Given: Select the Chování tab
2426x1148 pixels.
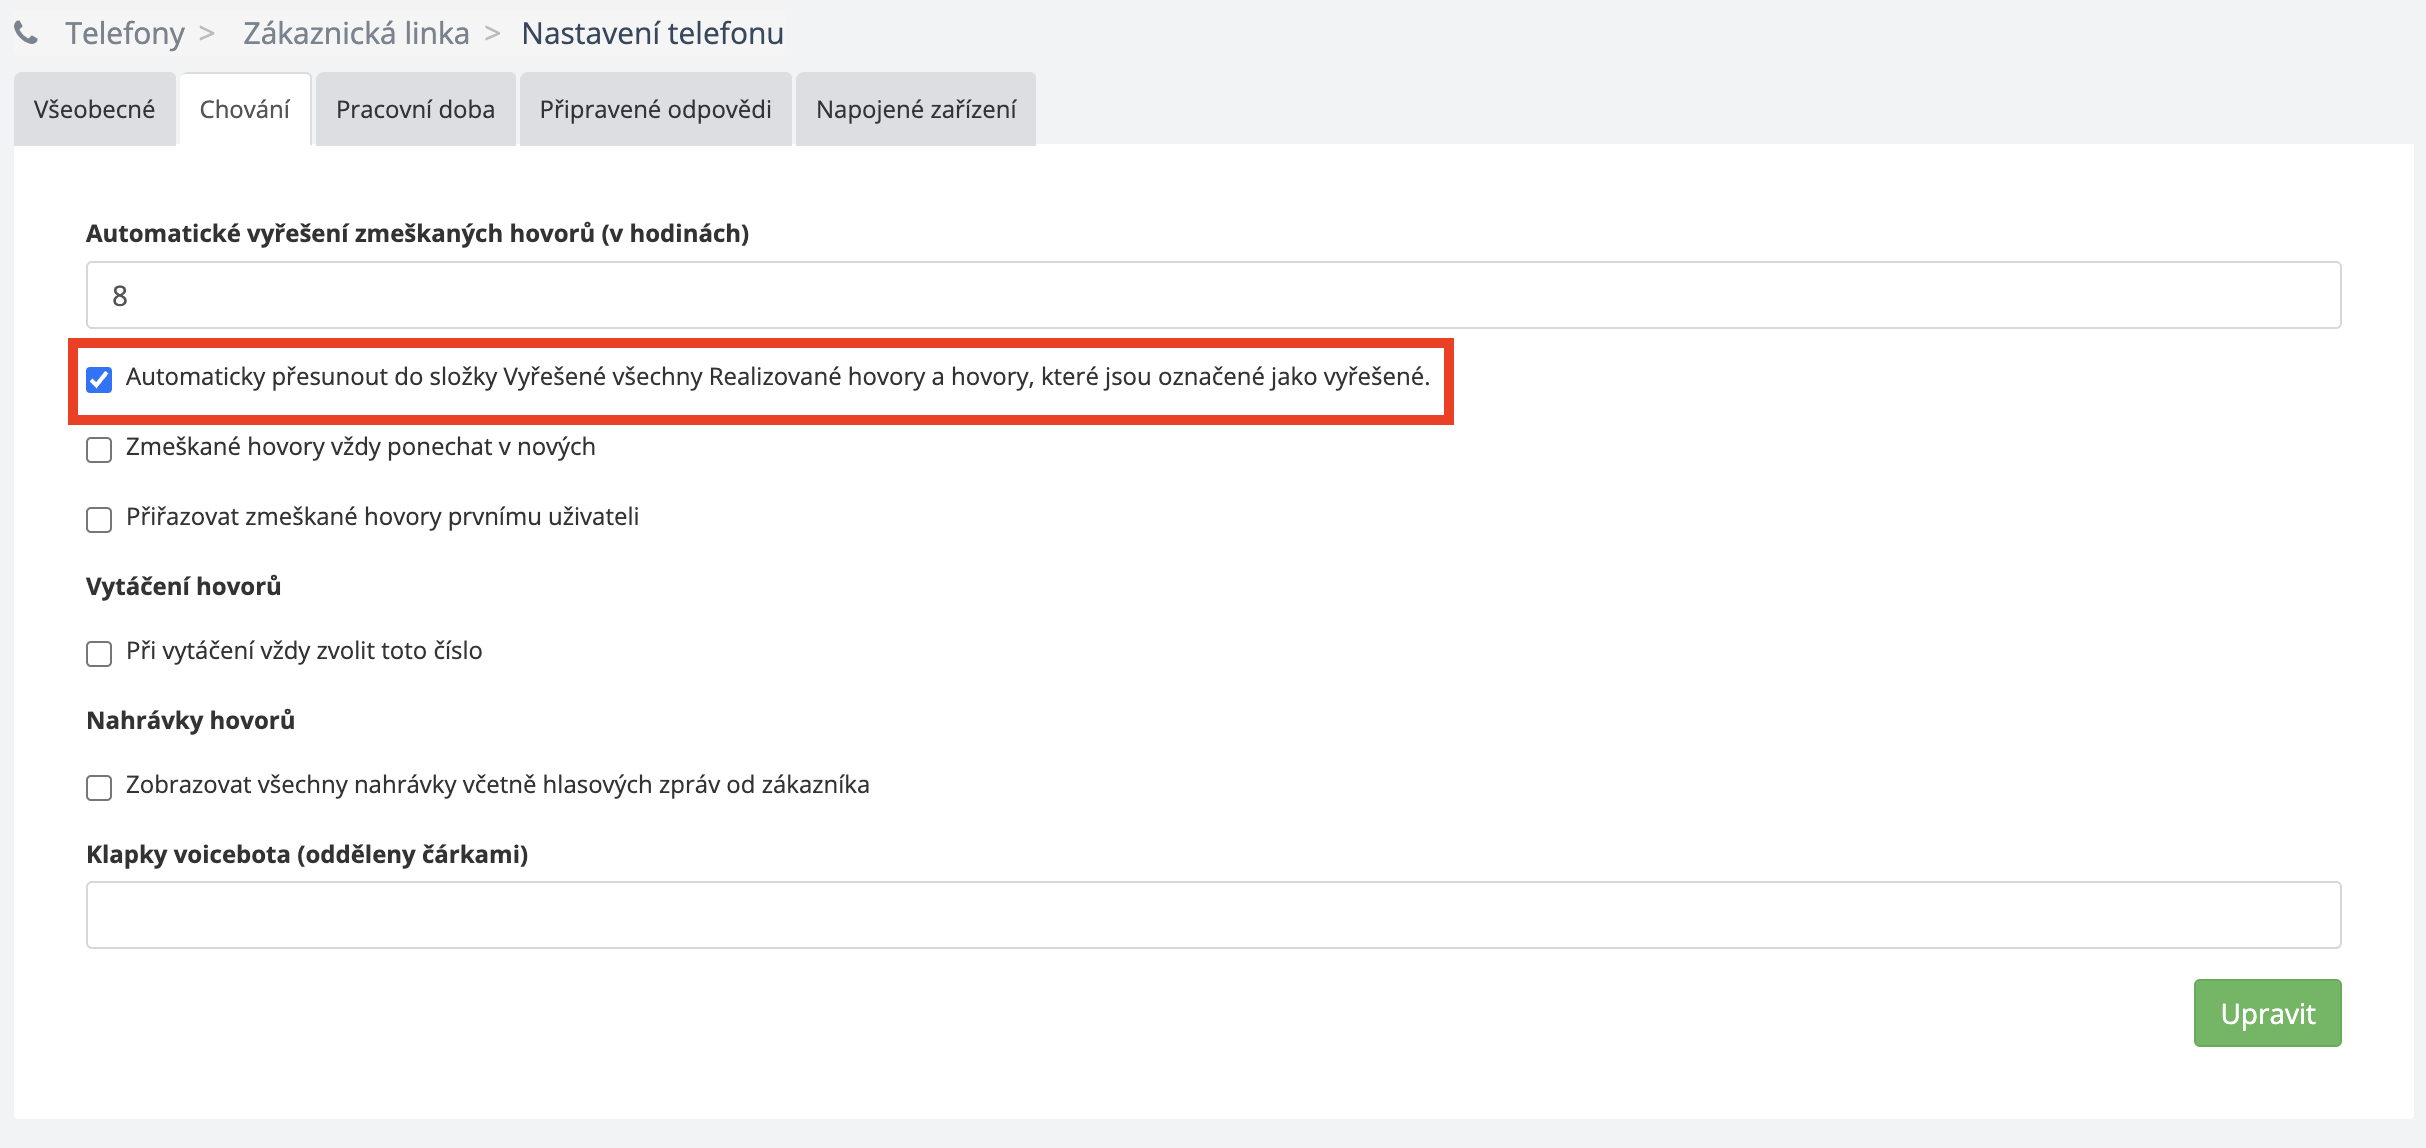Looking at the screenshot, I should [245, 109].
